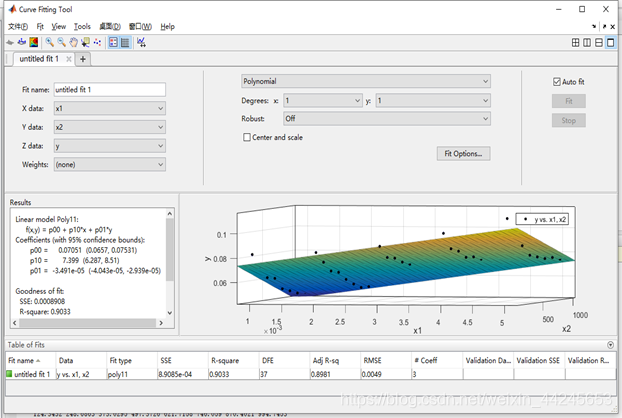The image size is (622, 418).
Task: Open the Help menu
Action: click(x=167, y=27)
